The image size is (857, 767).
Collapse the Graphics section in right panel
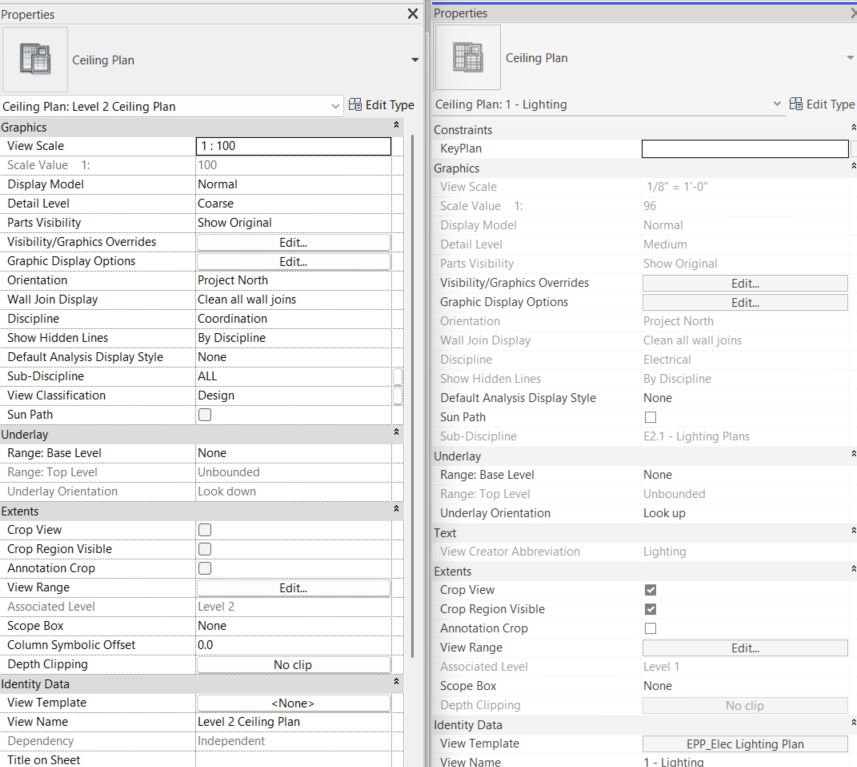(853, 166)
